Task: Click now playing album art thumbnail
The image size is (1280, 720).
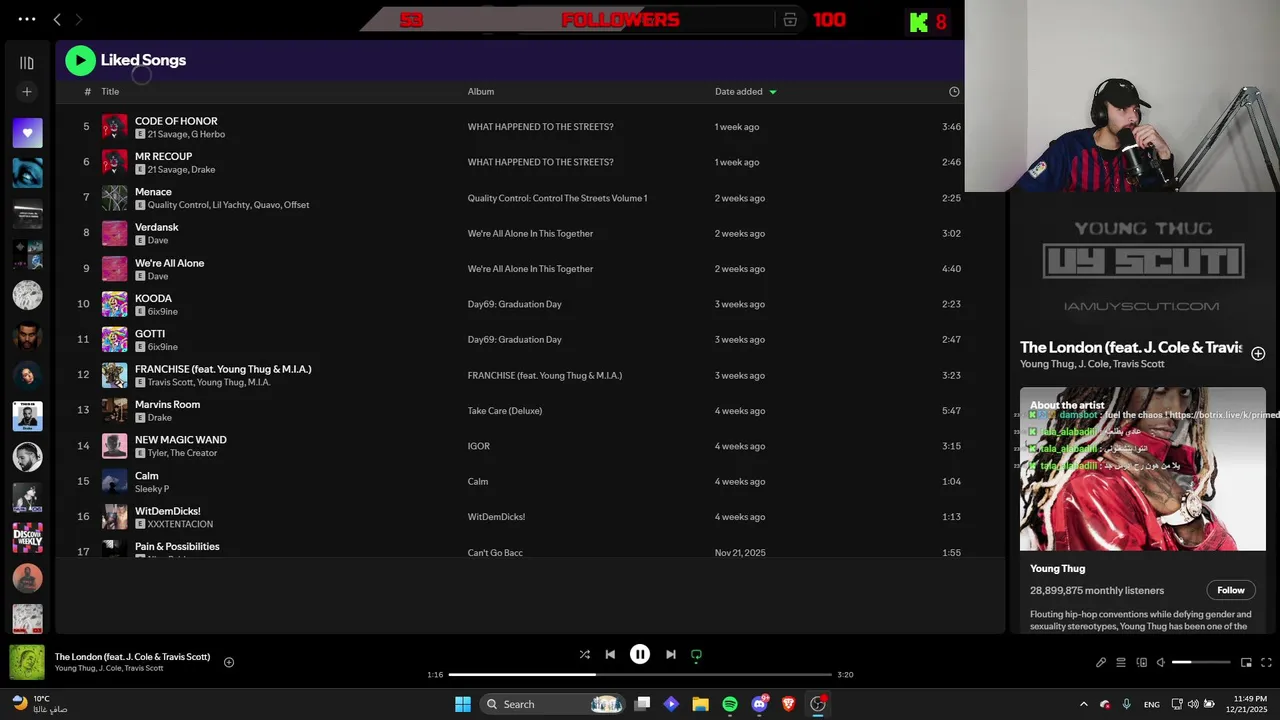Action: point(27,662)
